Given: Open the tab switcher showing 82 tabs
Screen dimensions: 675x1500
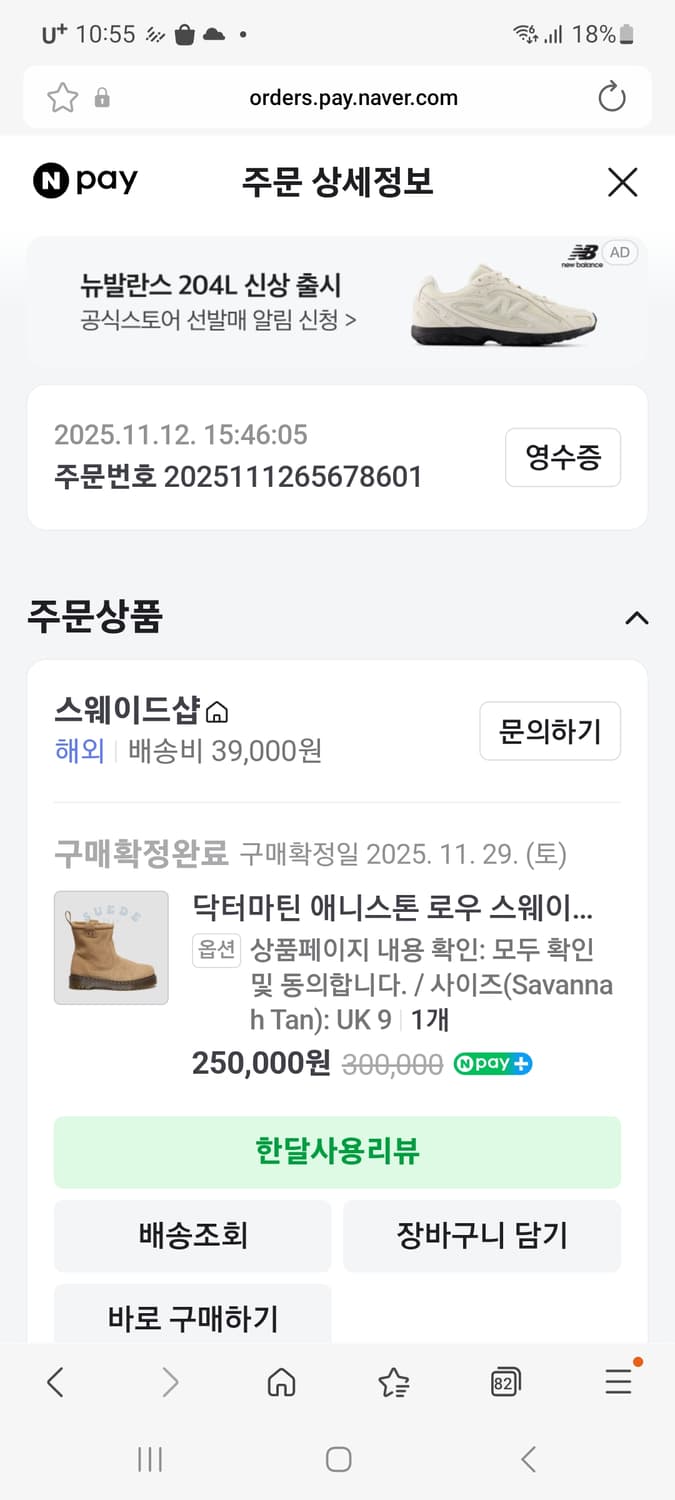Looking at the screenshot, I should pos(505,1382).
